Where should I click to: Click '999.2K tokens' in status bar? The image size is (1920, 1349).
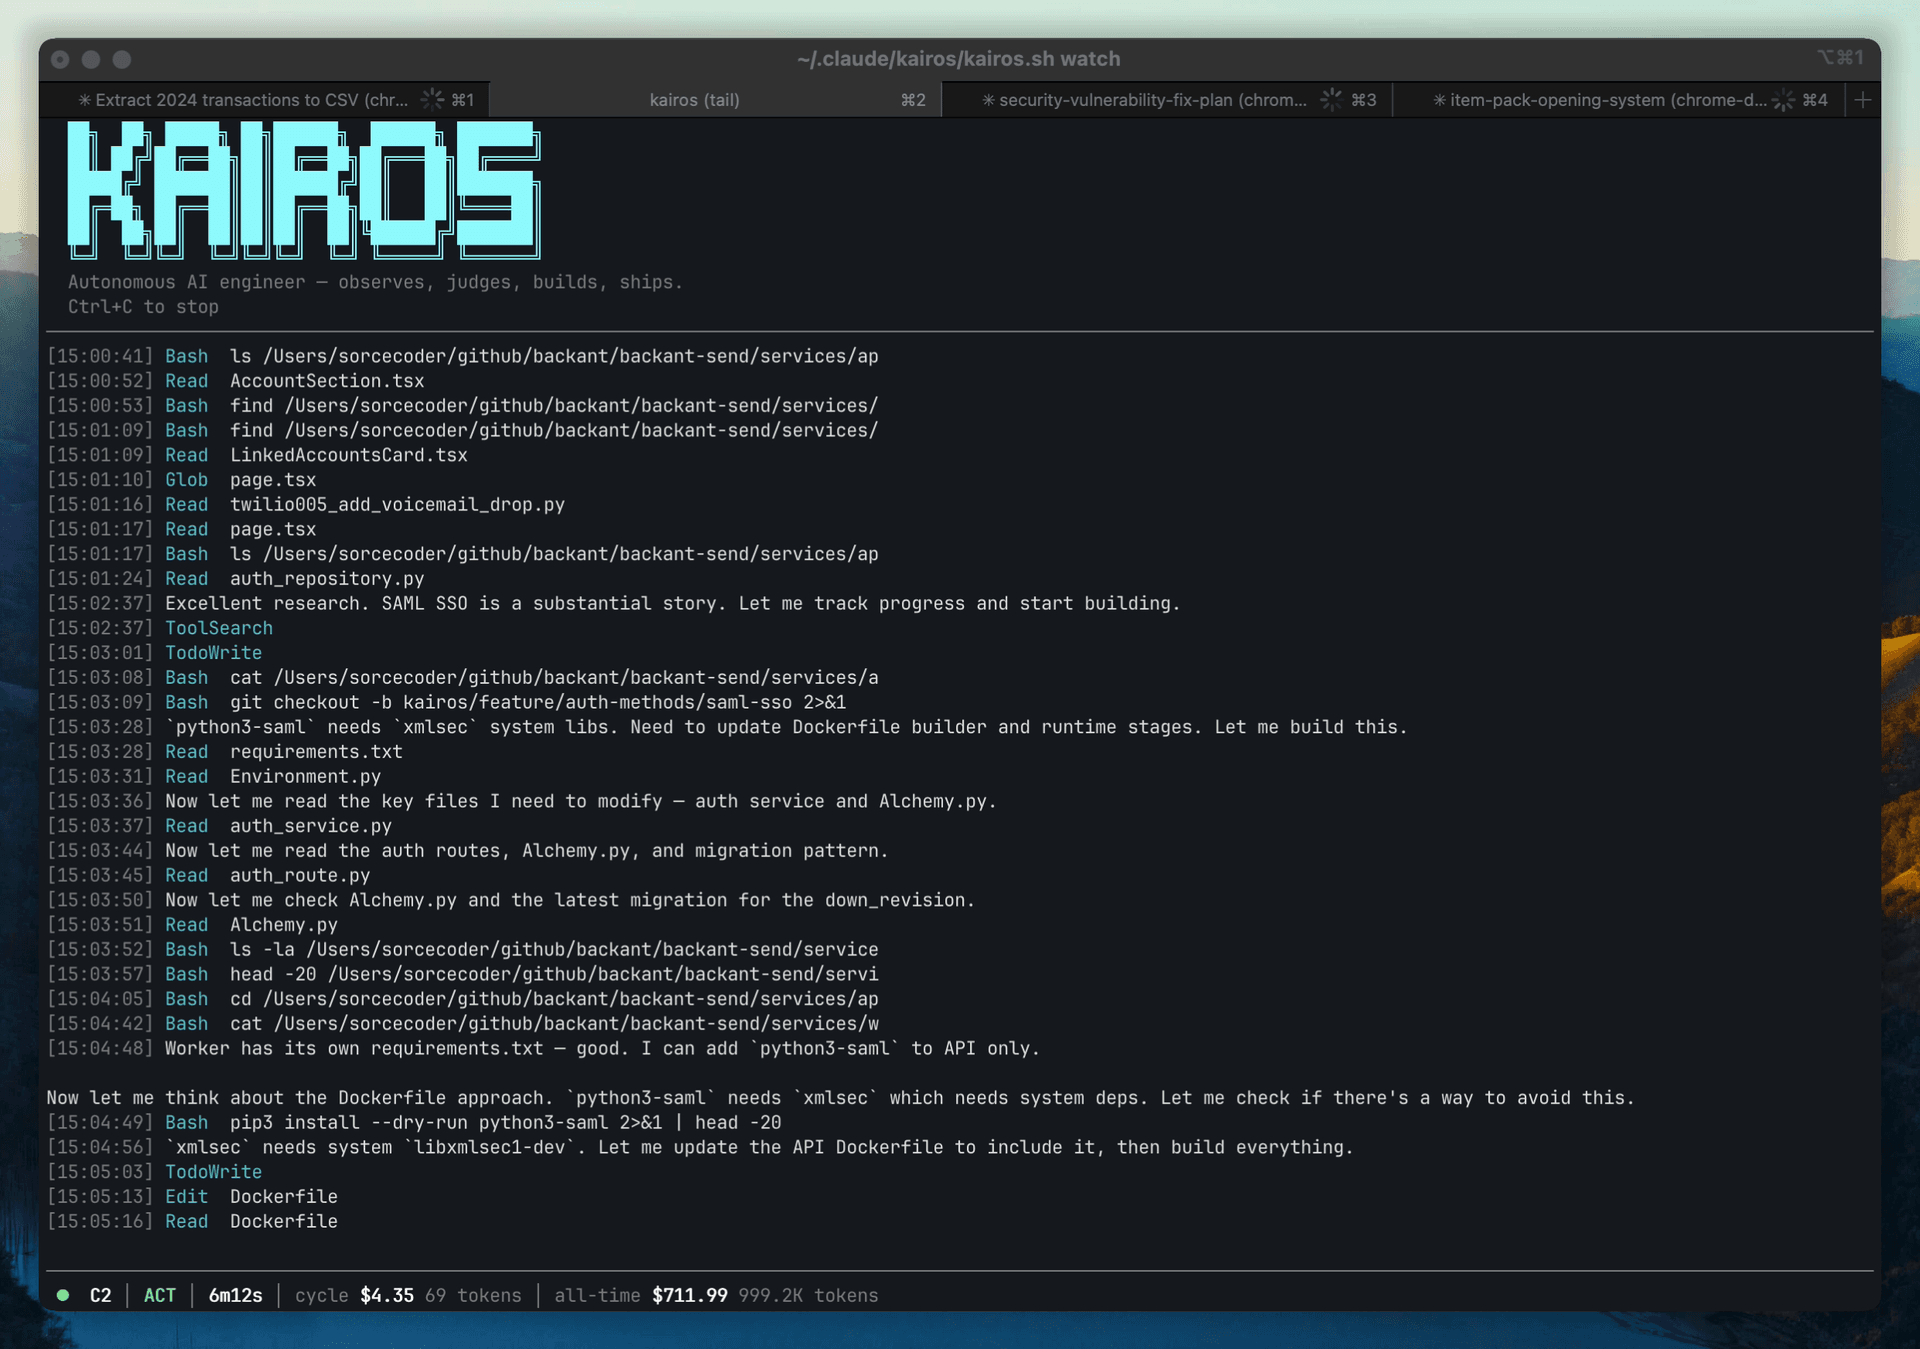[x=808, y=1296]
